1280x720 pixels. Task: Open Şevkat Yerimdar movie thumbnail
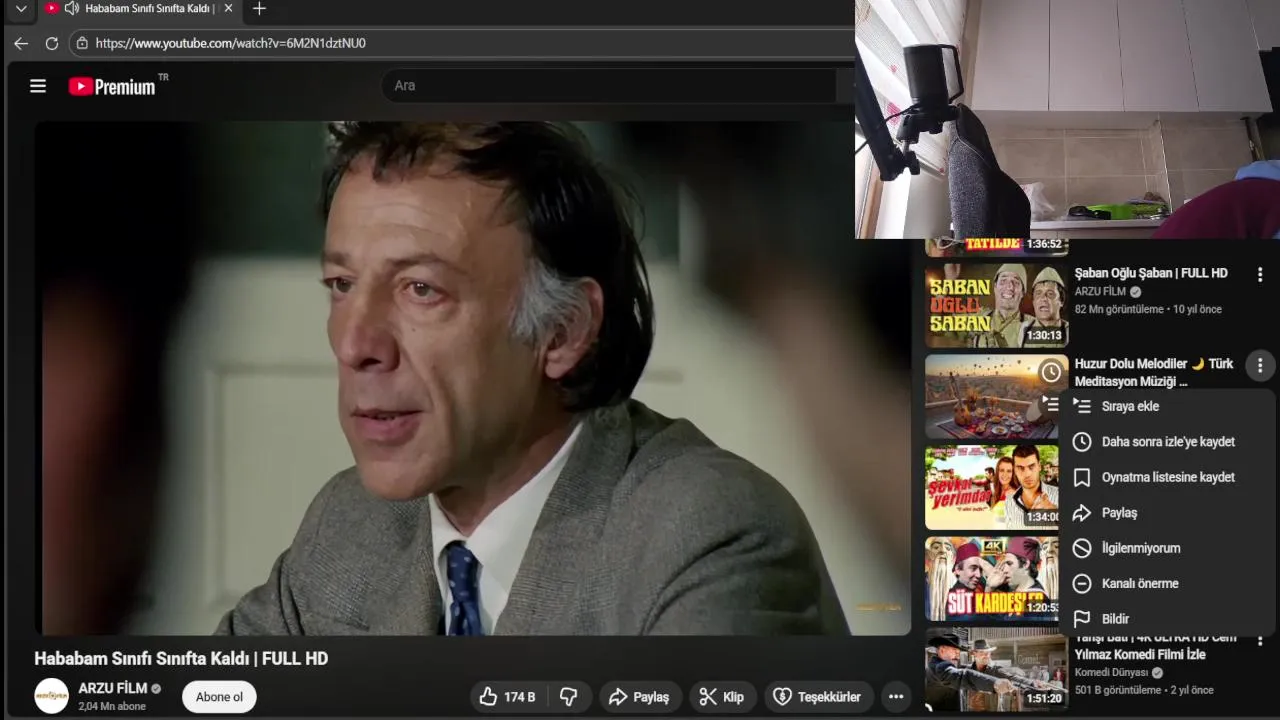tap(992, 488)
